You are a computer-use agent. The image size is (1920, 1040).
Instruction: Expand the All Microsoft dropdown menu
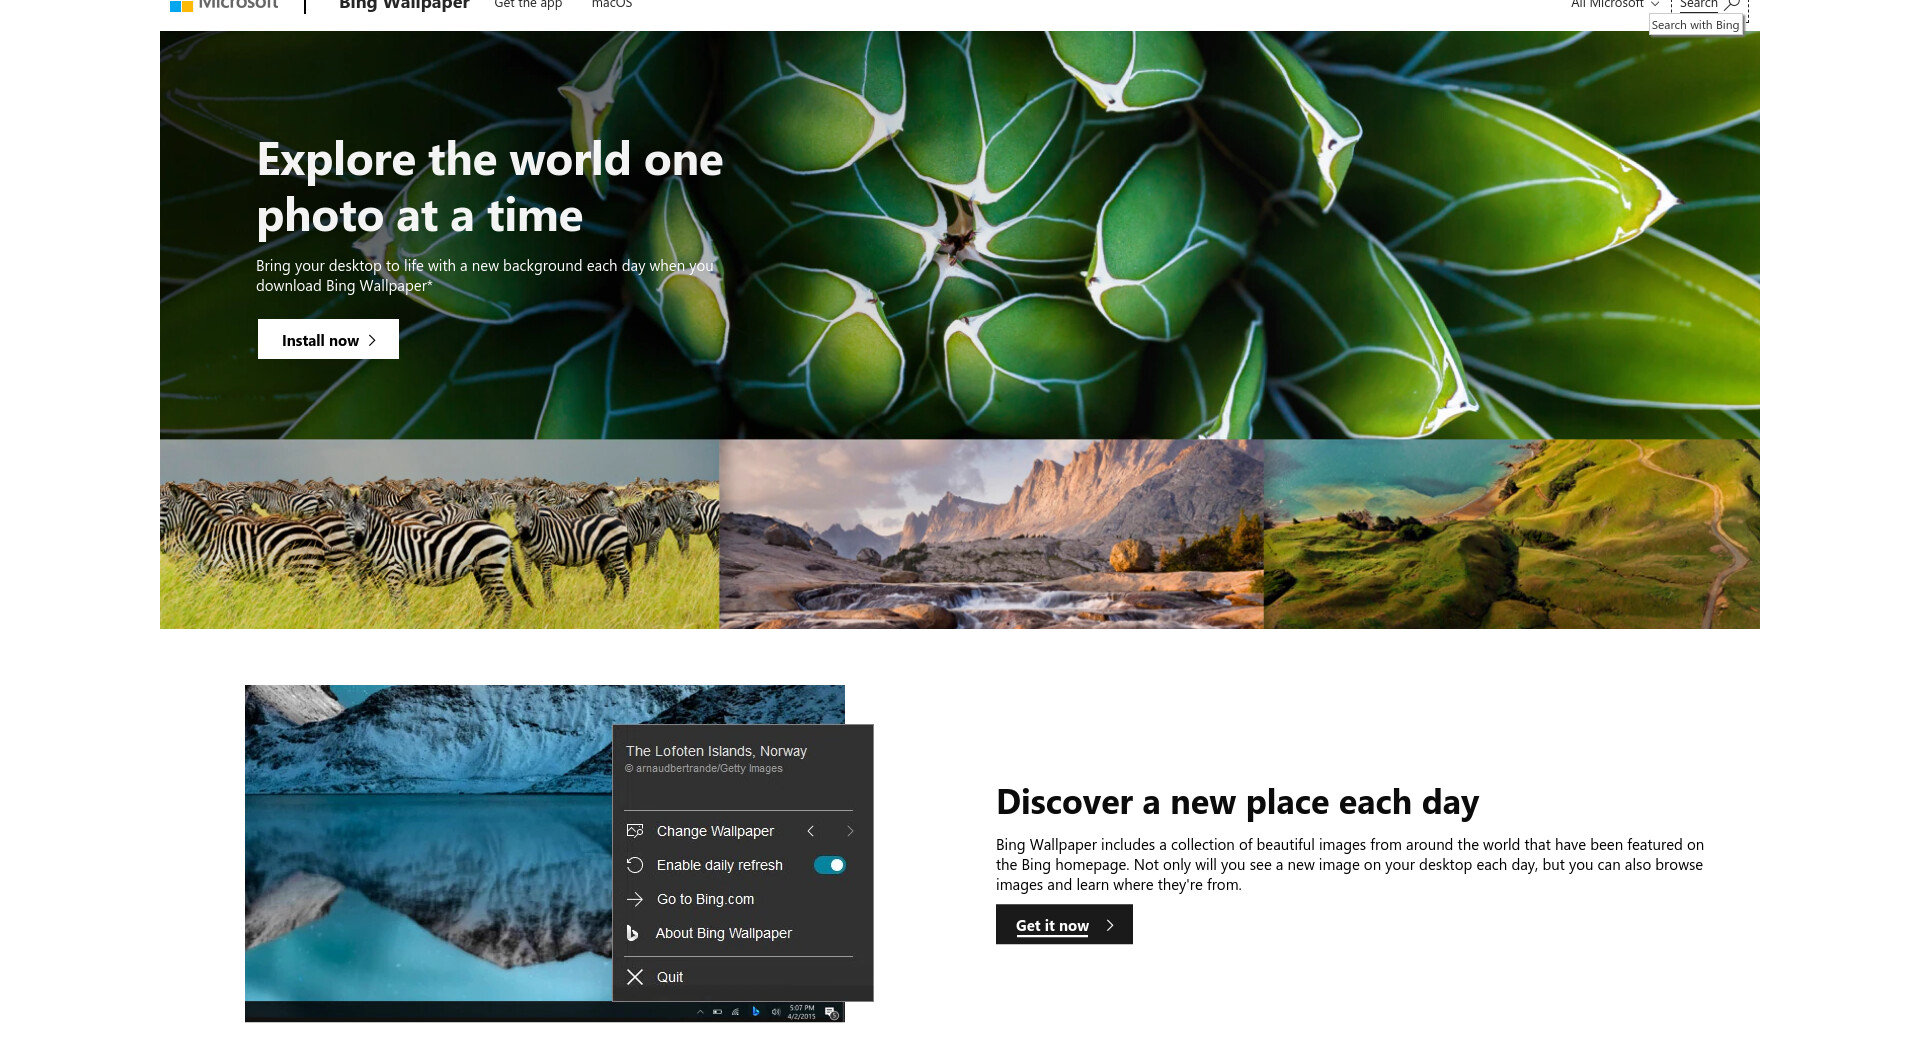tap(1614, 5)
